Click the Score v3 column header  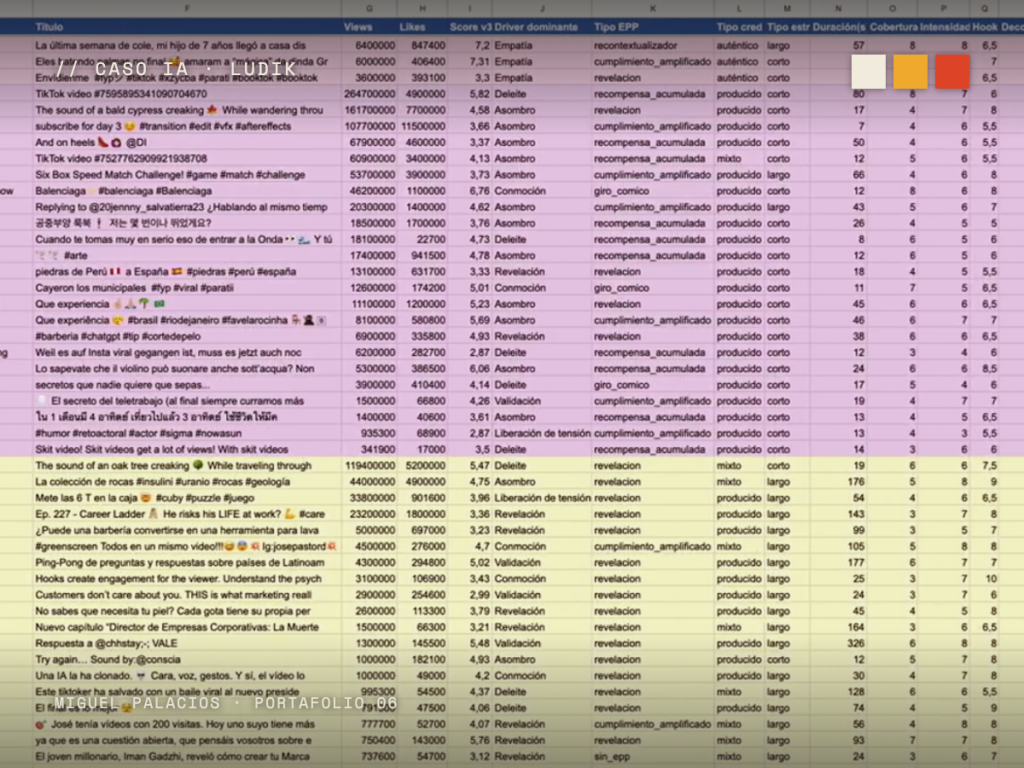coord(470,27)
